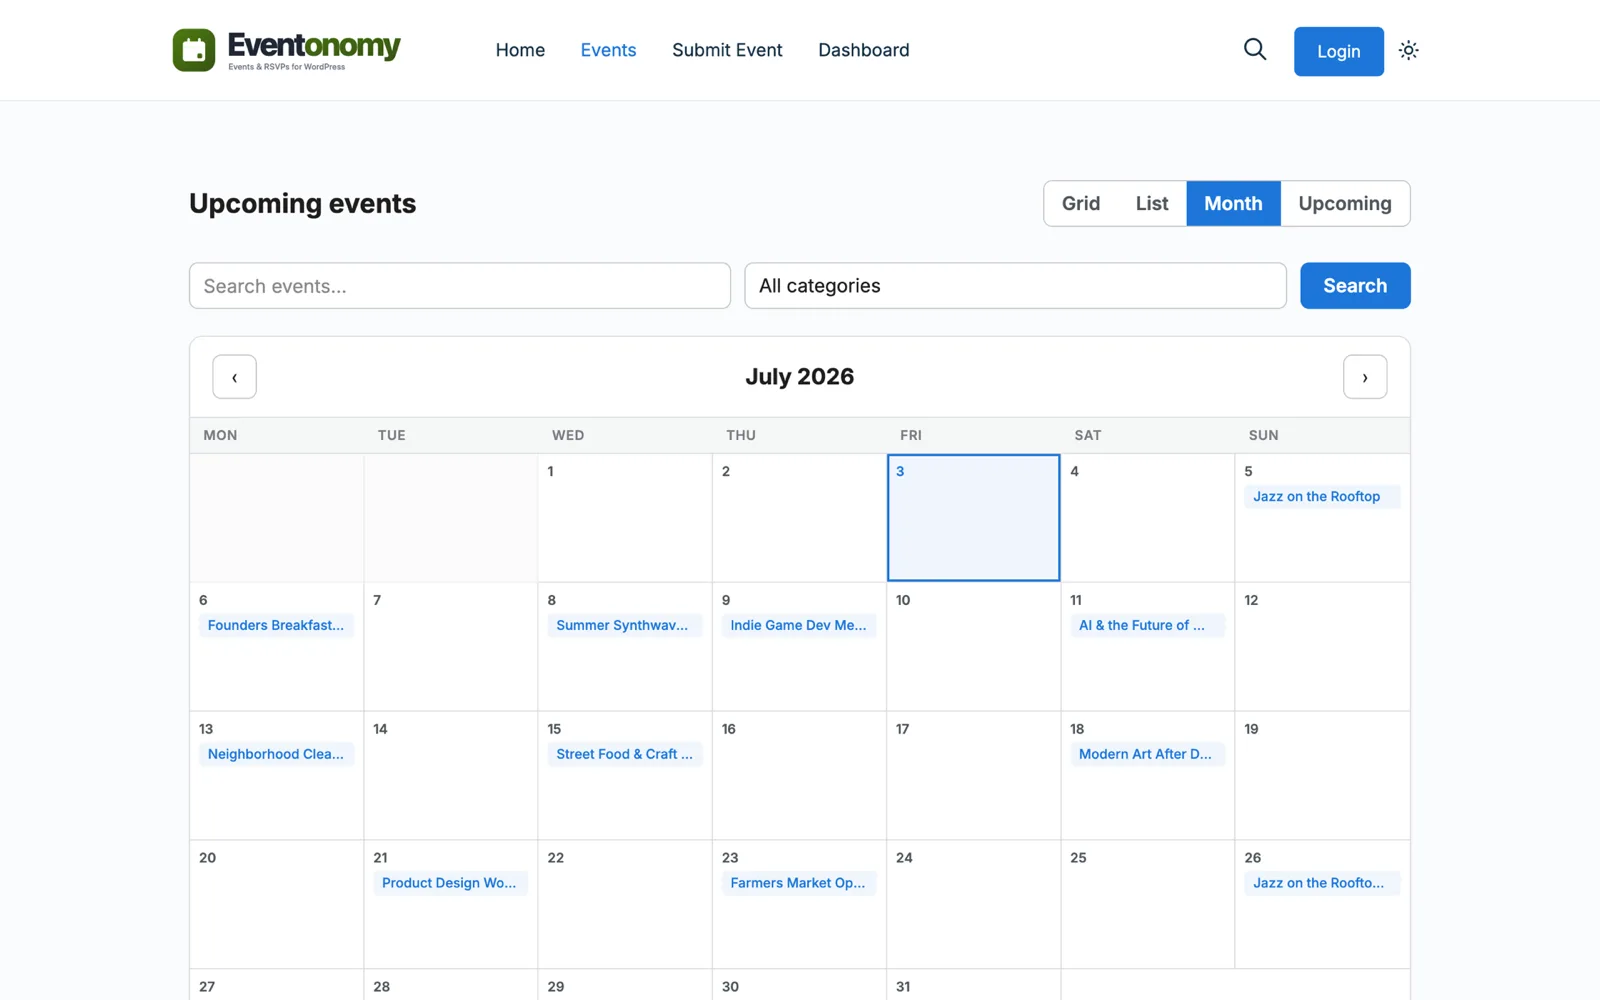This screenshot has height=1000, width=1600.
Task: Open the Submit Event nav item
Action: (x=727, y=50)
